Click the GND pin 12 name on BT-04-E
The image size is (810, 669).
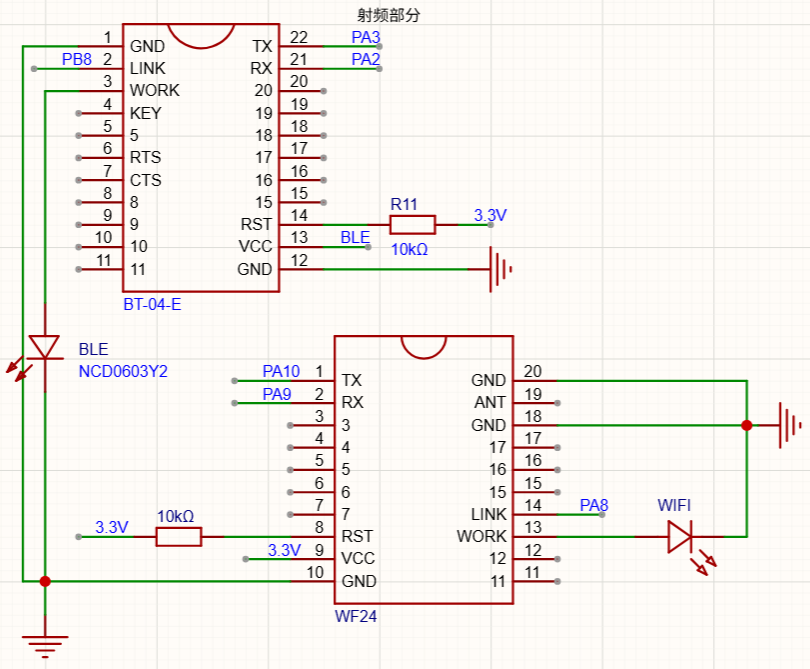point(255,269)
